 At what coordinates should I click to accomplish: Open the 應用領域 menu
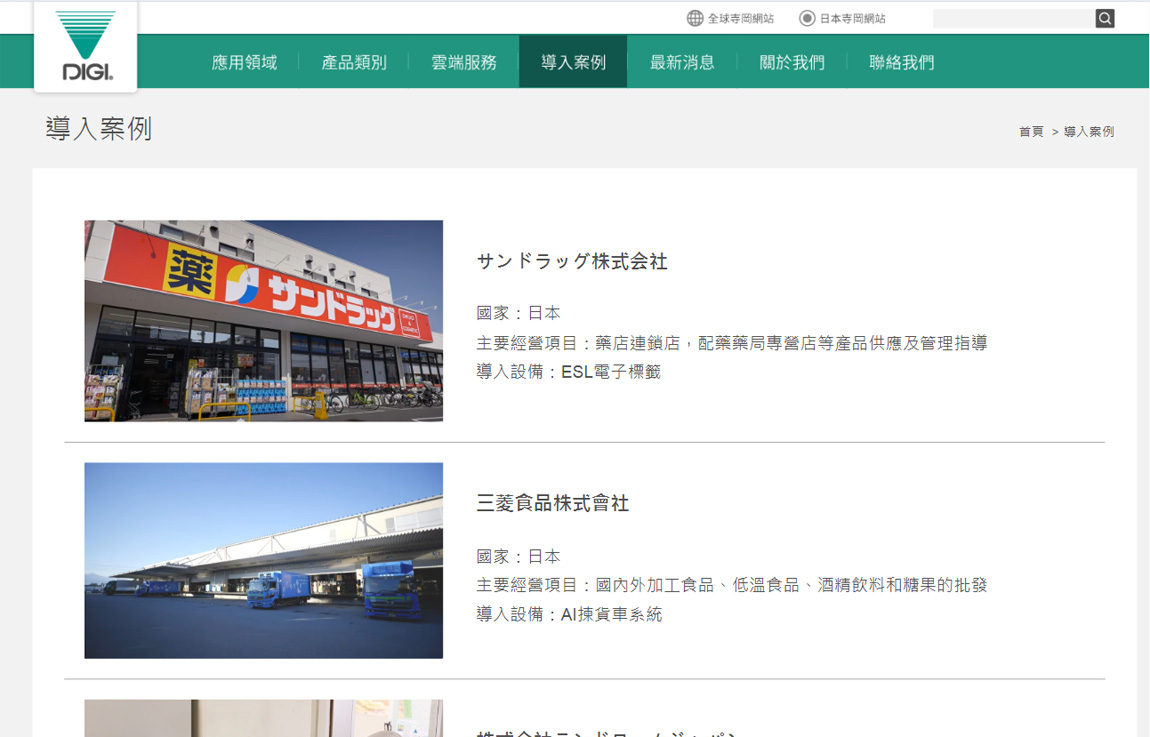coord(244,62)
